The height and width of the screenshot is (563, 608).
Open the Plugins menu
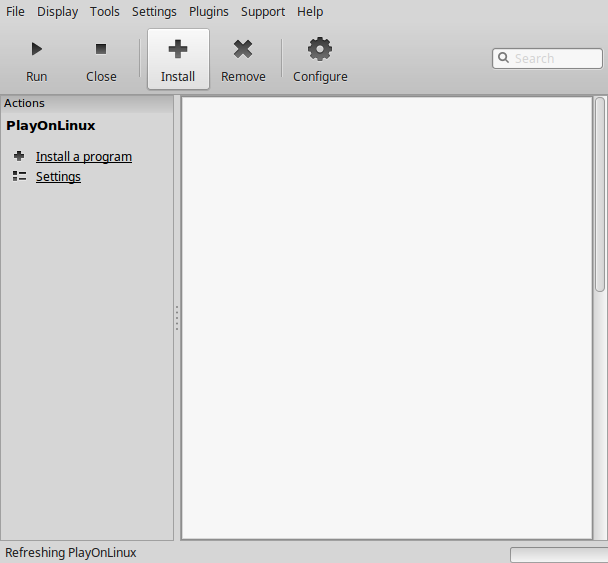209,12
